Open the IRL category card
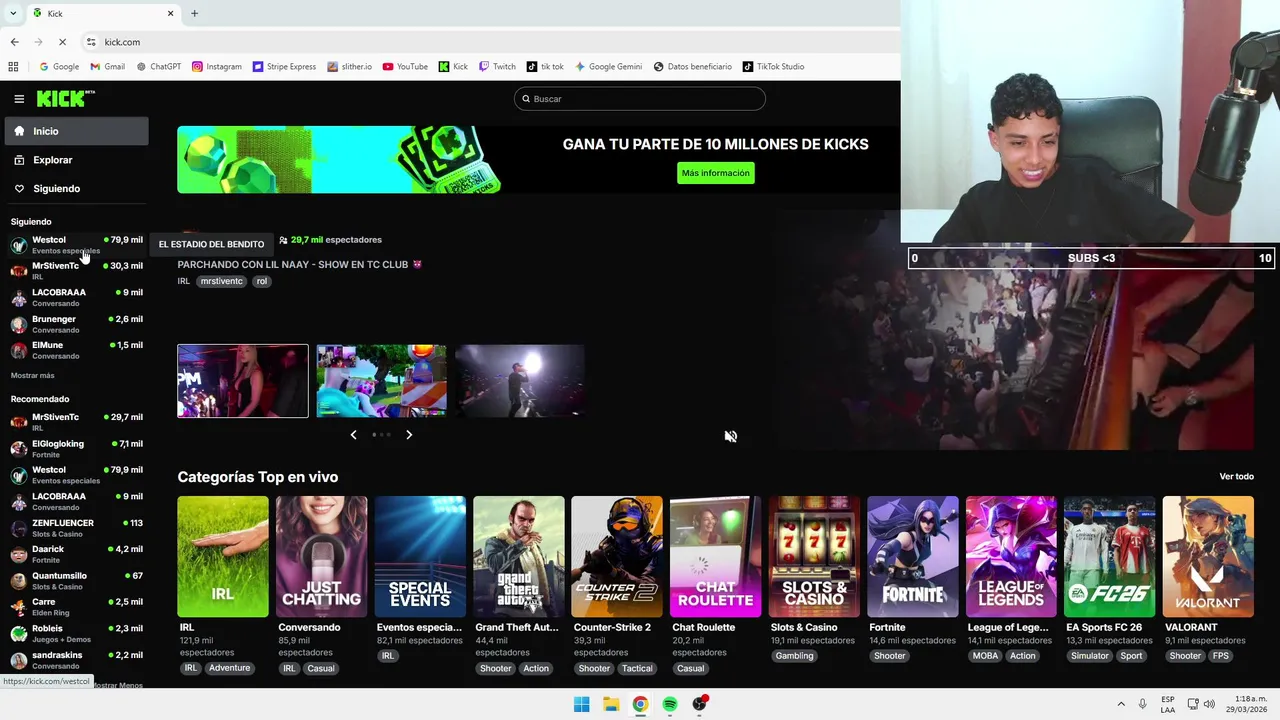1280x720 pixels. pos(223,557)
